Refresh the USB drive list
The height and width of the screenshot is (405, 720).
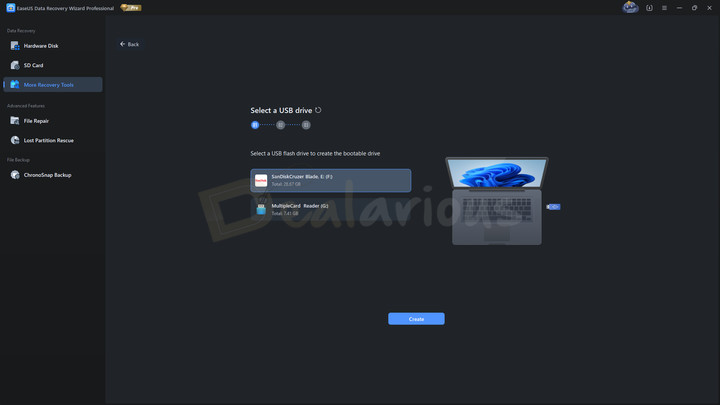[318, 110]
